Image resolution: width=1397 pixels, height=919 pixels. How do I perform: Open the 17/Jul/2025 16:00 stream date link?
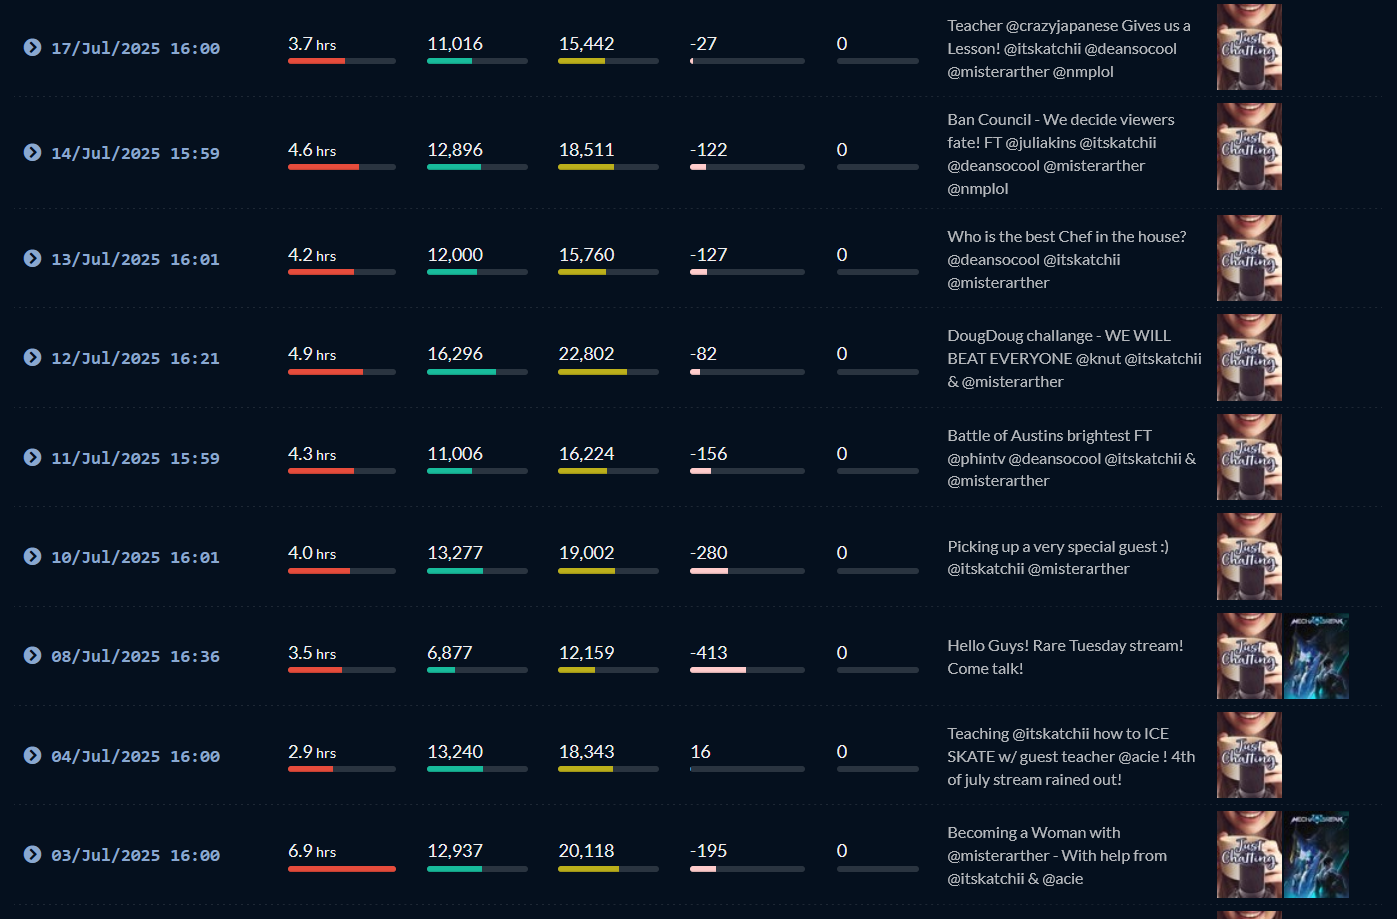135,48
